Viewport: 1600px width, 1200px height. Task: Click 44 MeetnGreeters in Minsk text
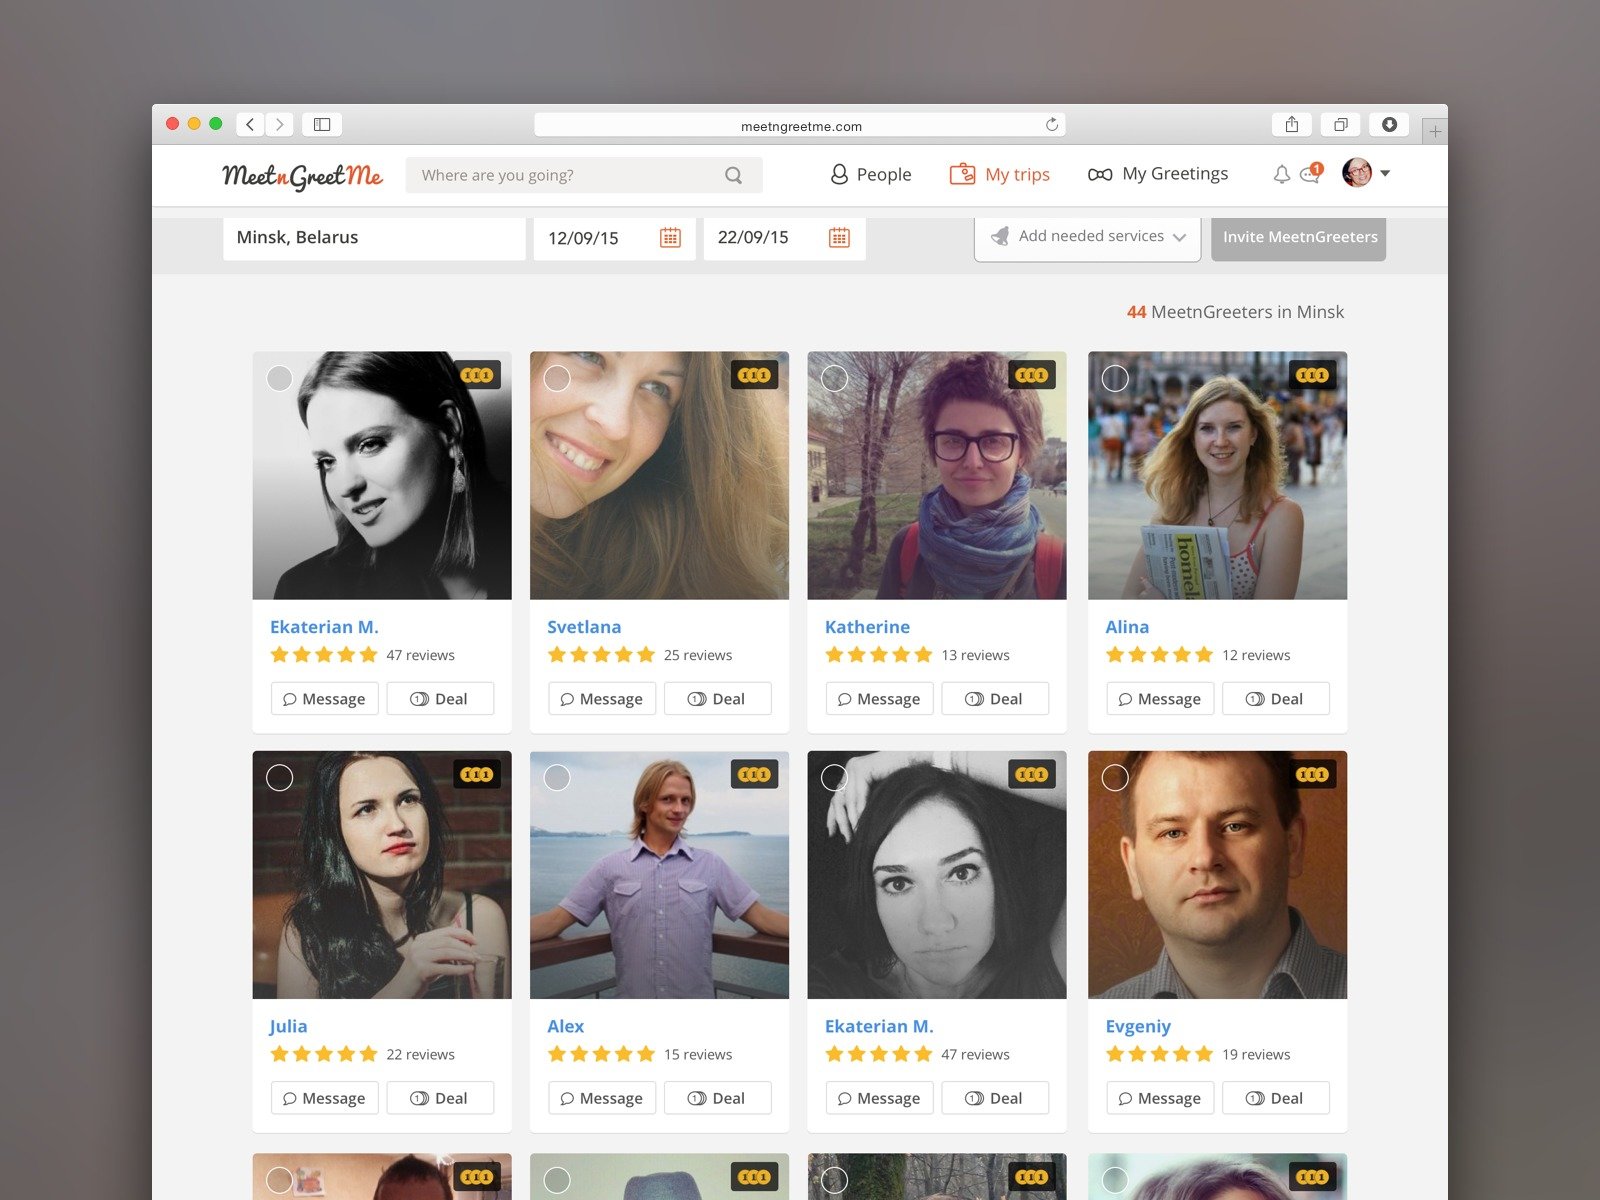click(1235, 312)
